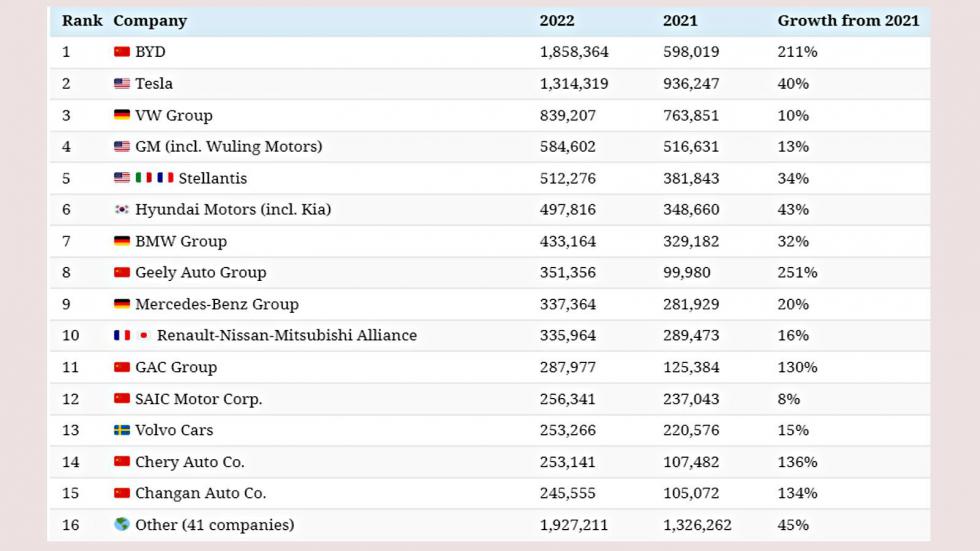Screen dimensions: 980x551
Task: Click Chery's 2021 value 107,482
Action: click(691, 462)
